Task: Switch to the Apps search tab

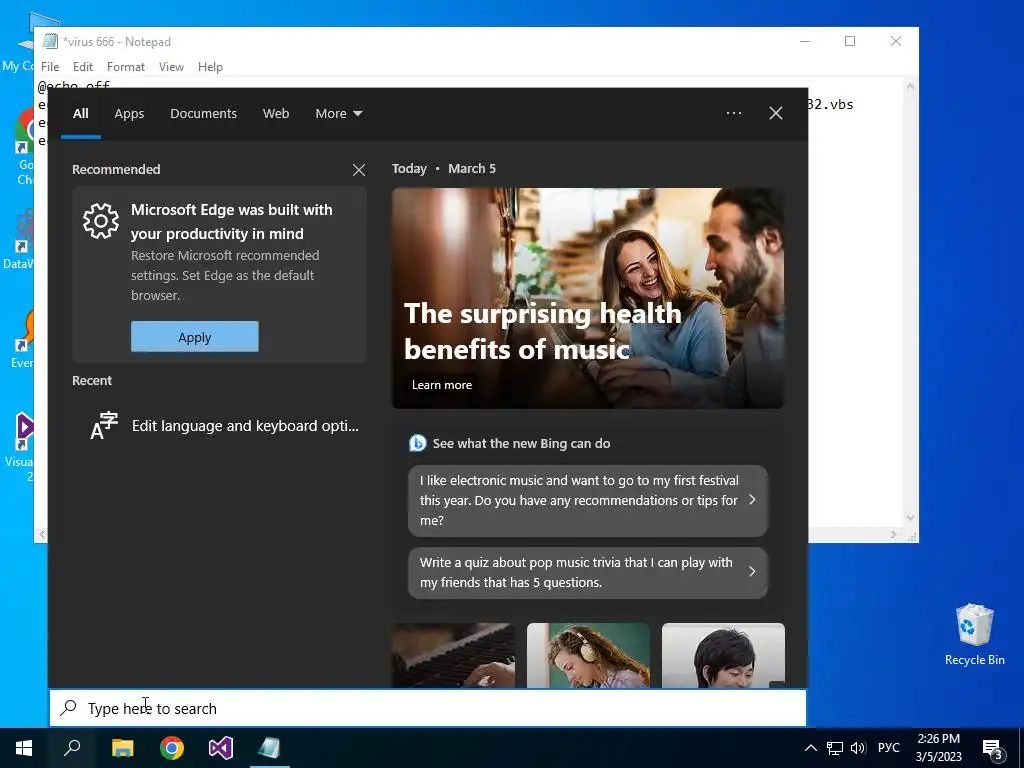Action: tap(129, 114)
